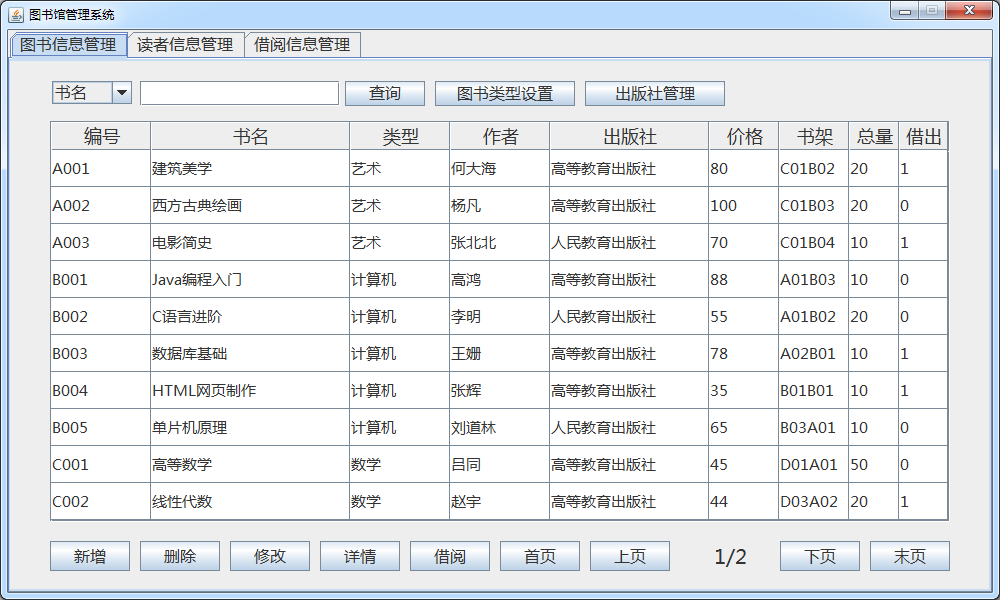Open 图书类型设置

(x=504, y=94)
